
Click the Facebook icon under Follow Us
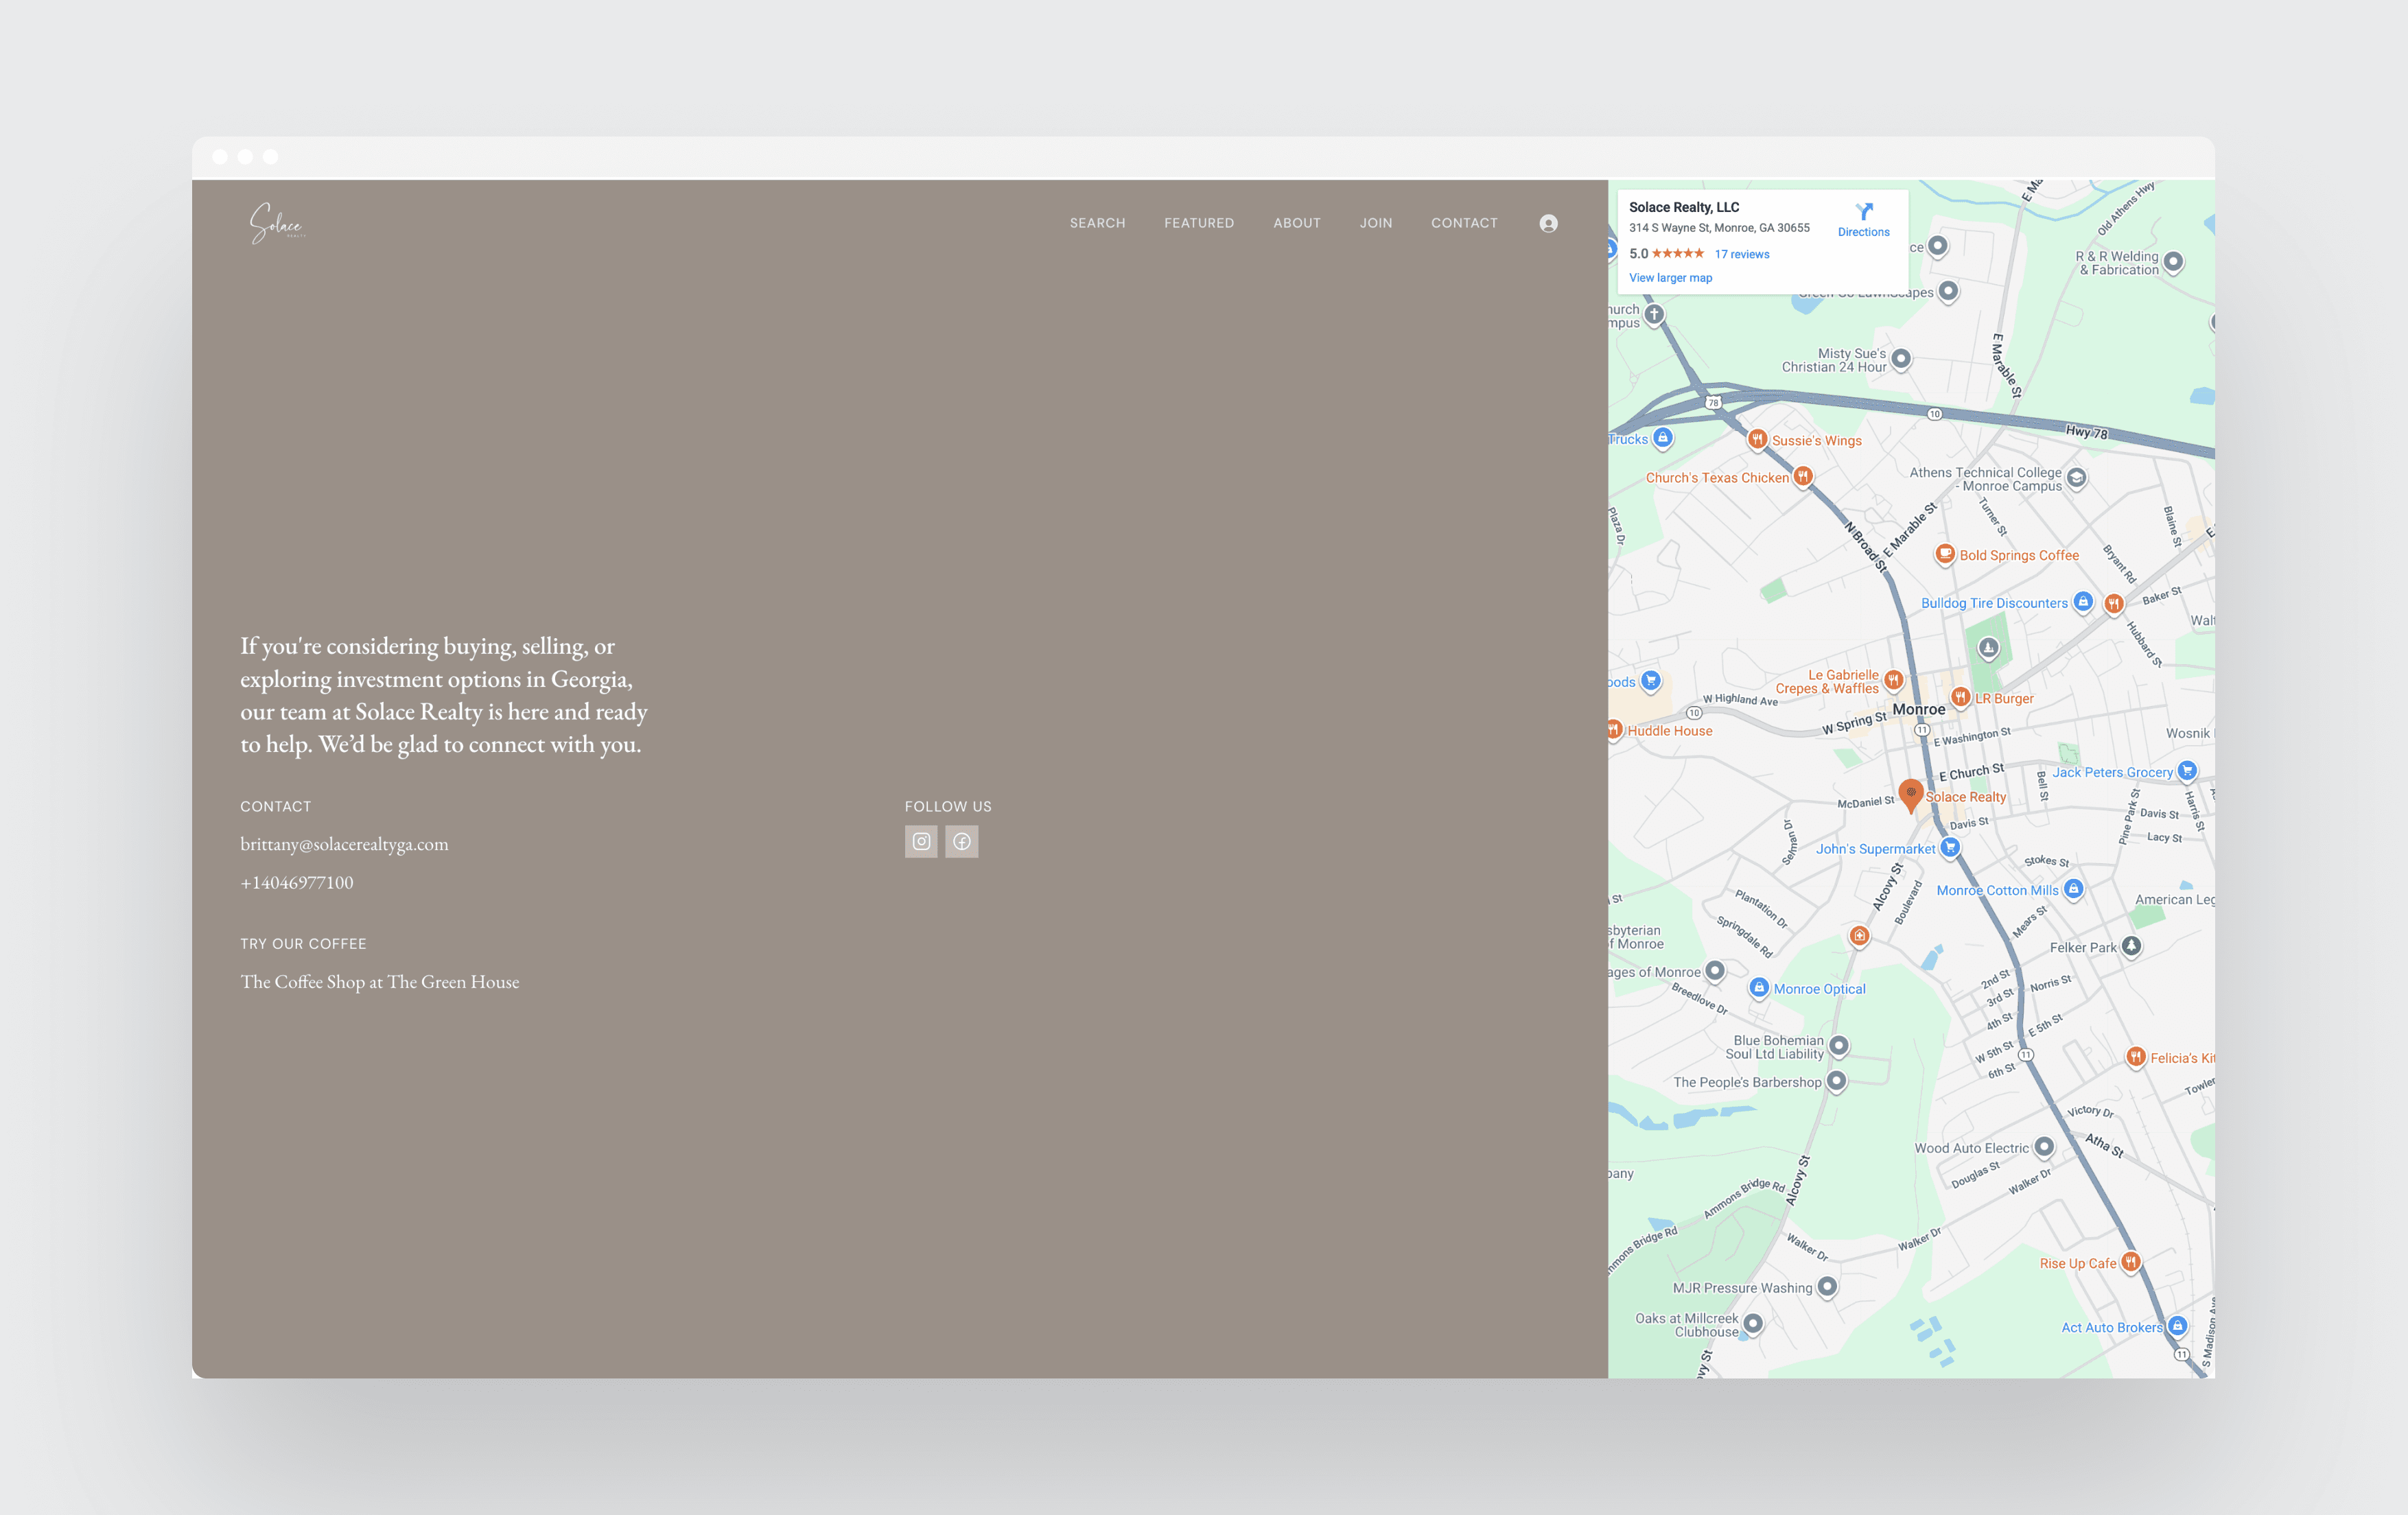961,842
